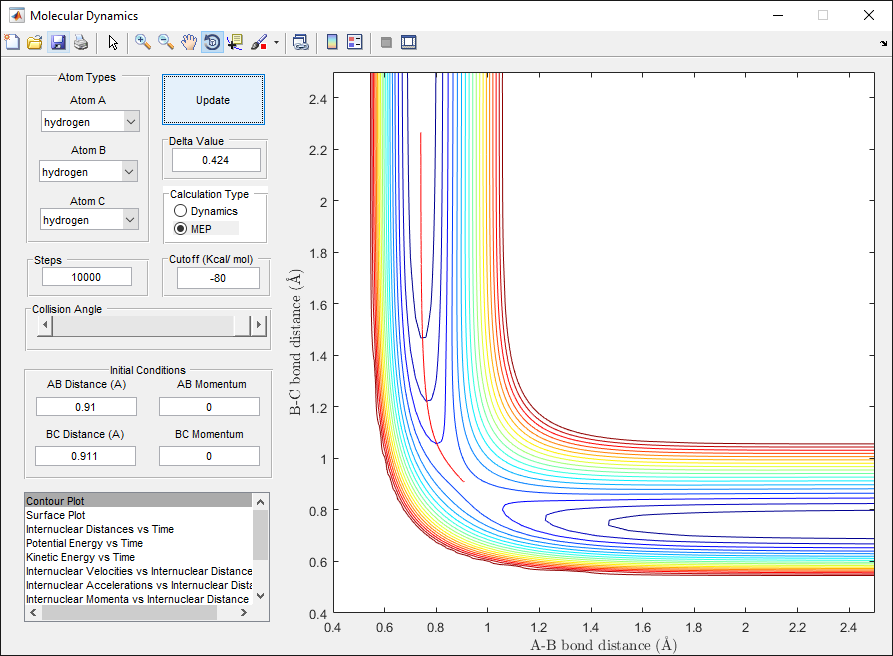Toggle the Rotate 3D tool

point(212,42)
